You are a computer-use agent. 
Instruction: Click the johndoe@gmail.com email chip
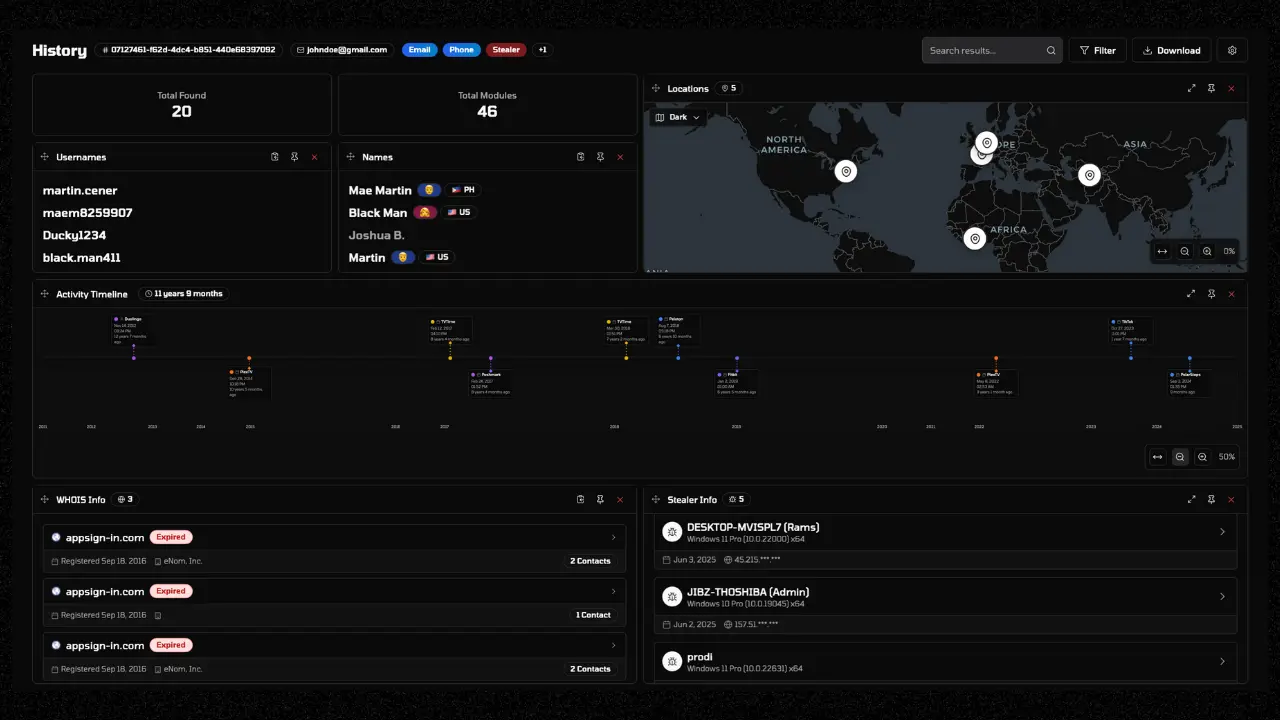pyautogui.click(x=341, y=50)
